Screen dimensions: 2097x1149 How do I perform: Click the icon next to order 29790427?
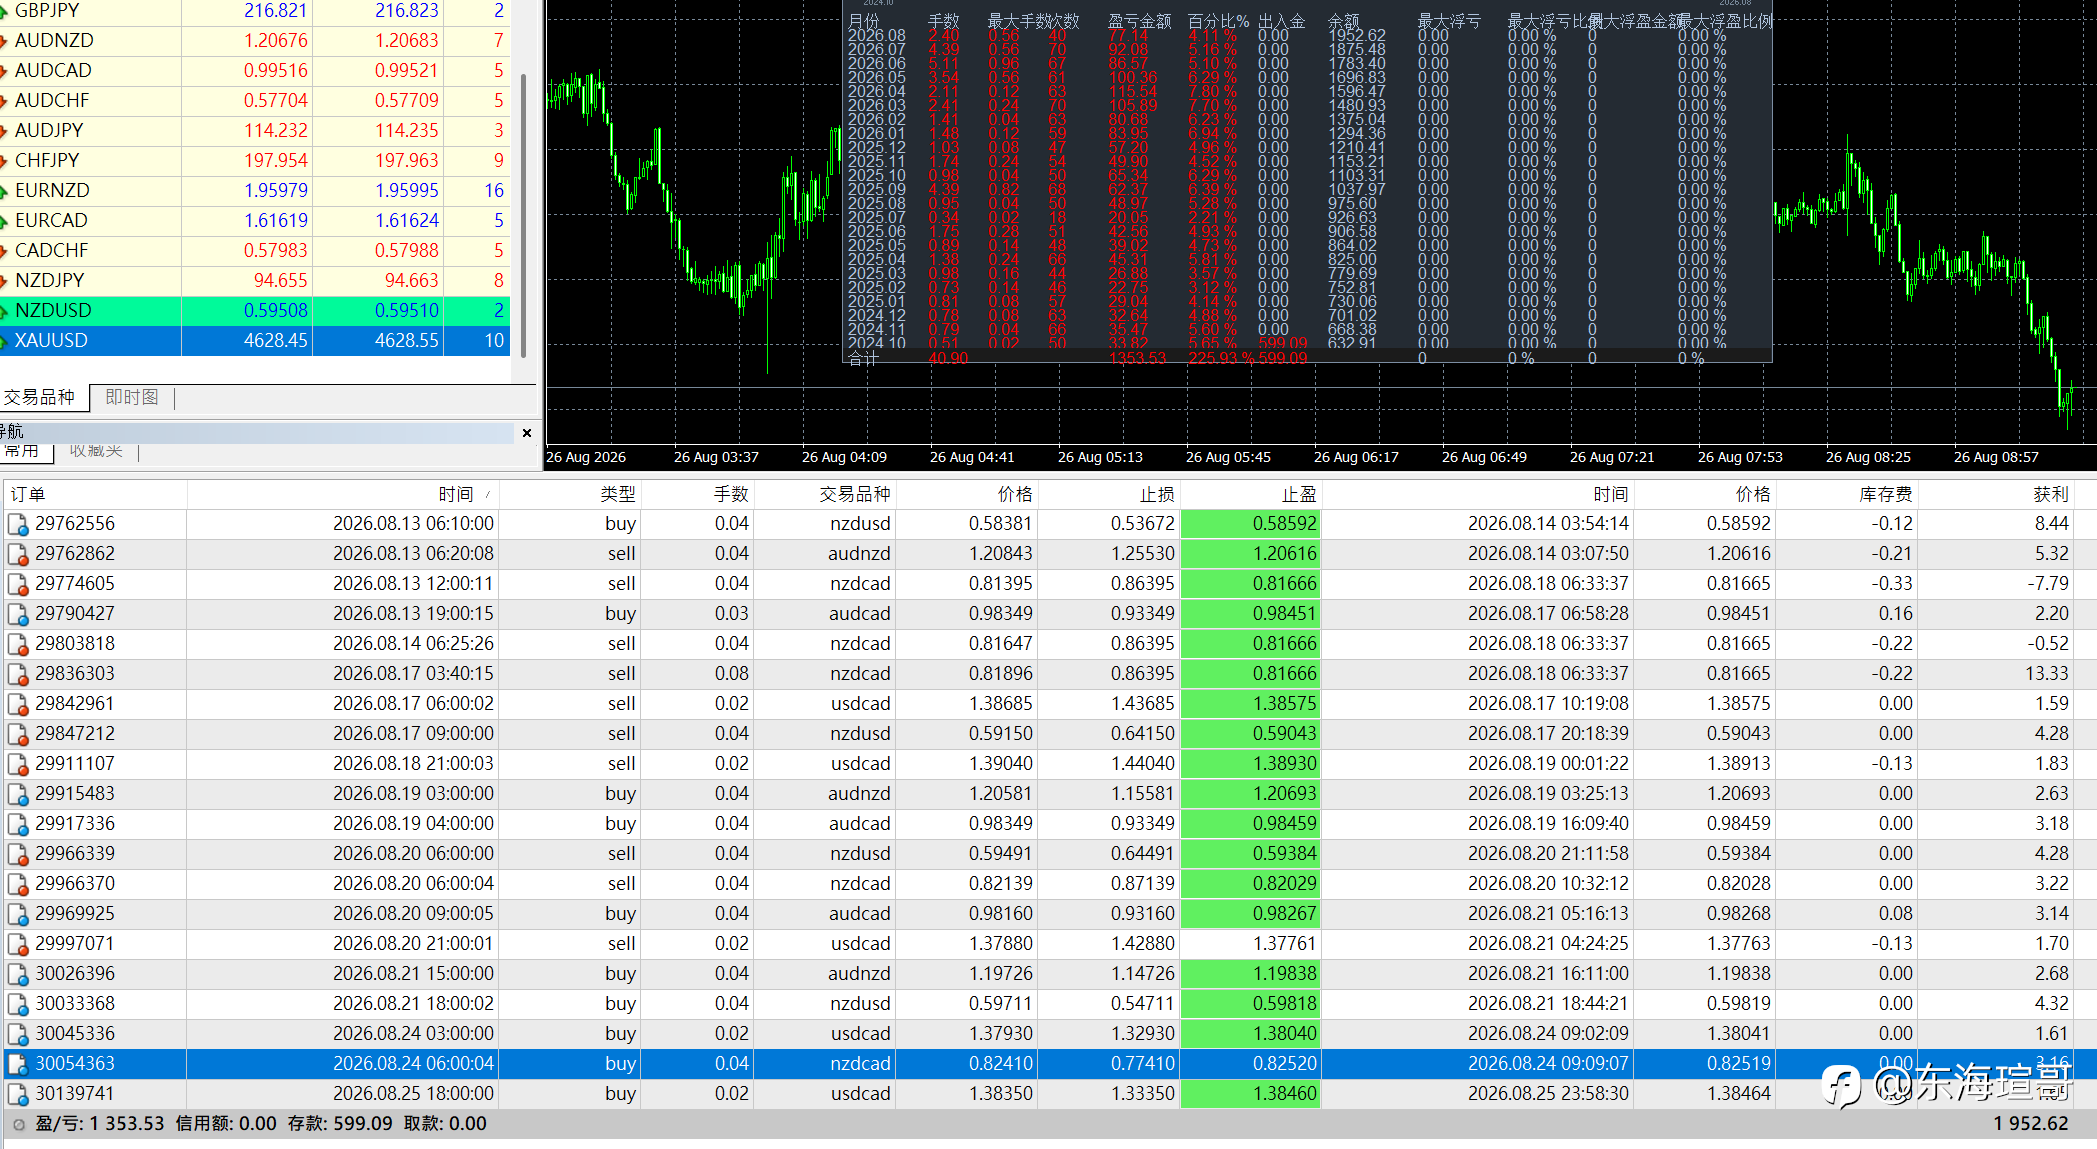18,614
